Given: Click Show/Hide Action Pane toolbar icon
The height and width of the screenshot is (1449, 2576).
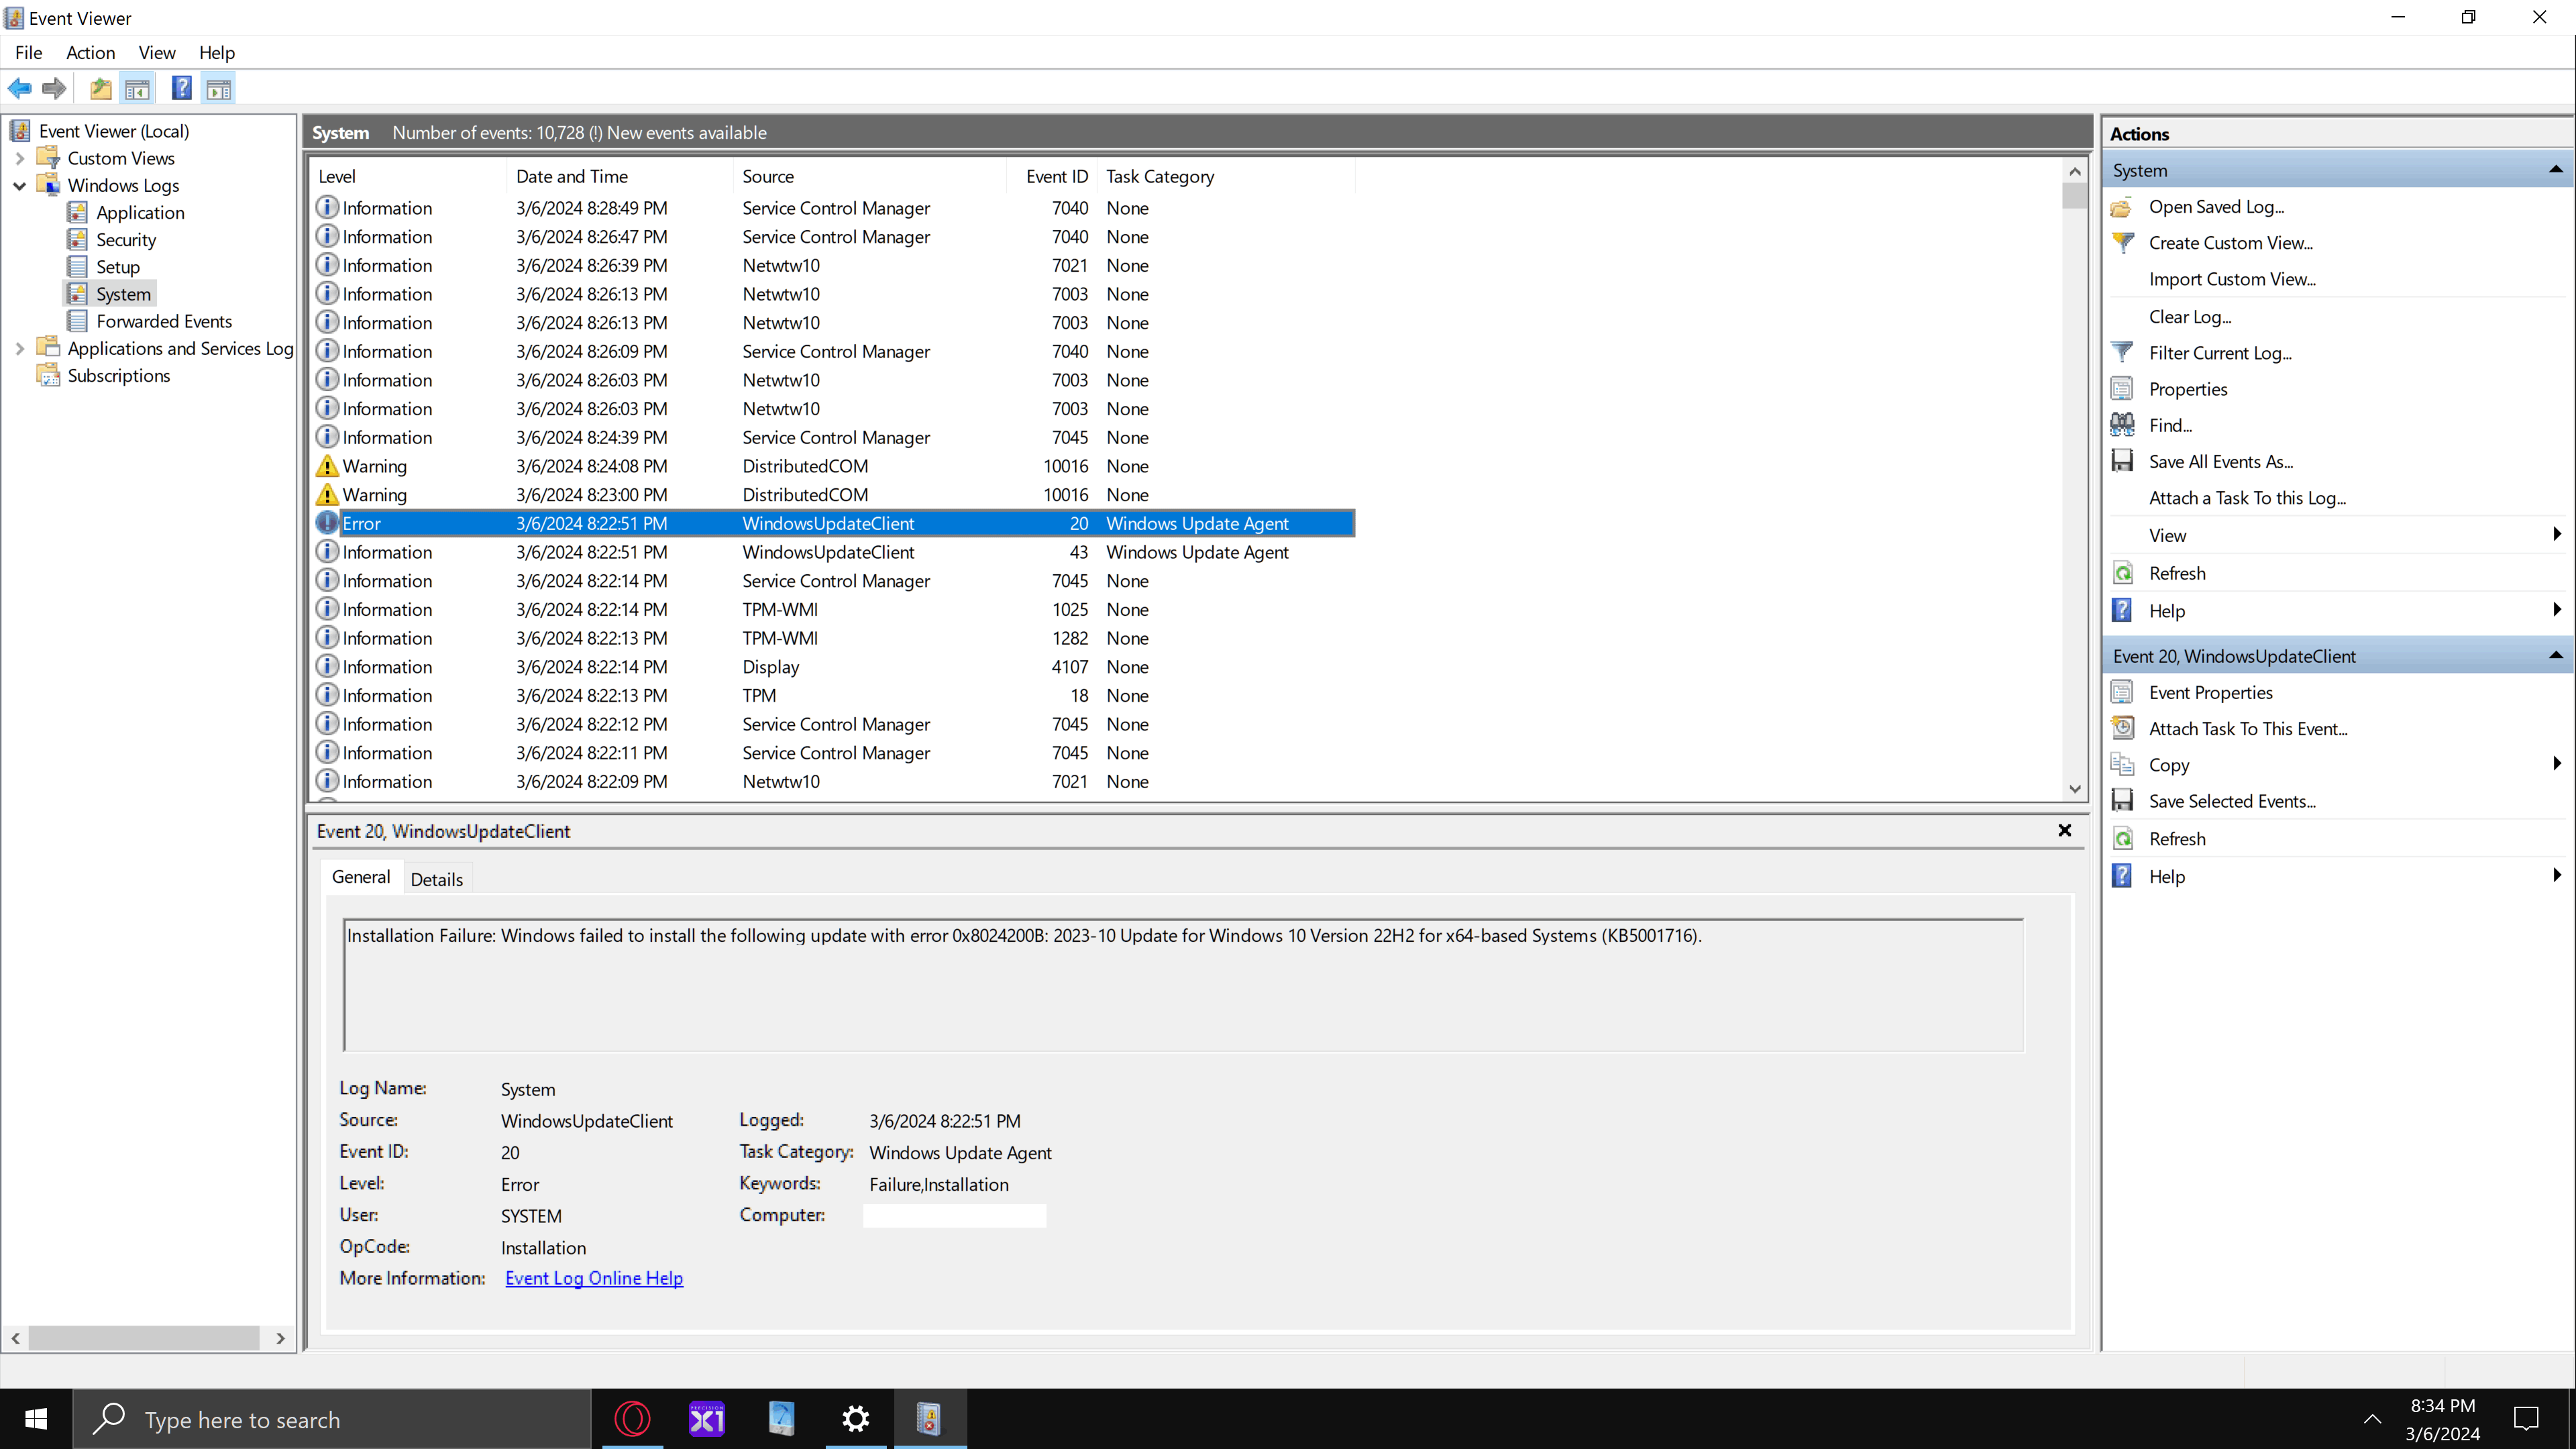Looking at the screenshot, I should [x=219, y=89].
